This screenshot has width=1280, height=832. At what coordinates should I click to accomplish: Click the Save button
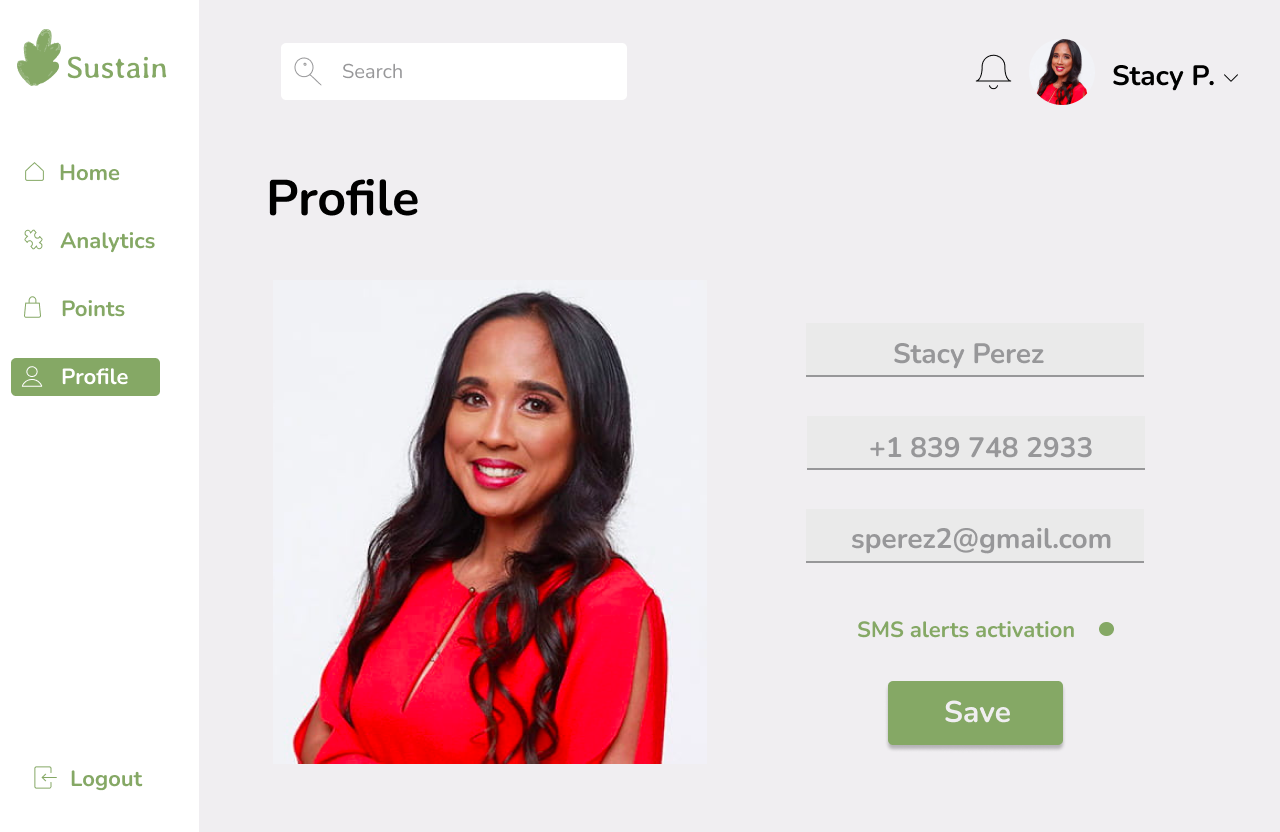tap(975, 712)
